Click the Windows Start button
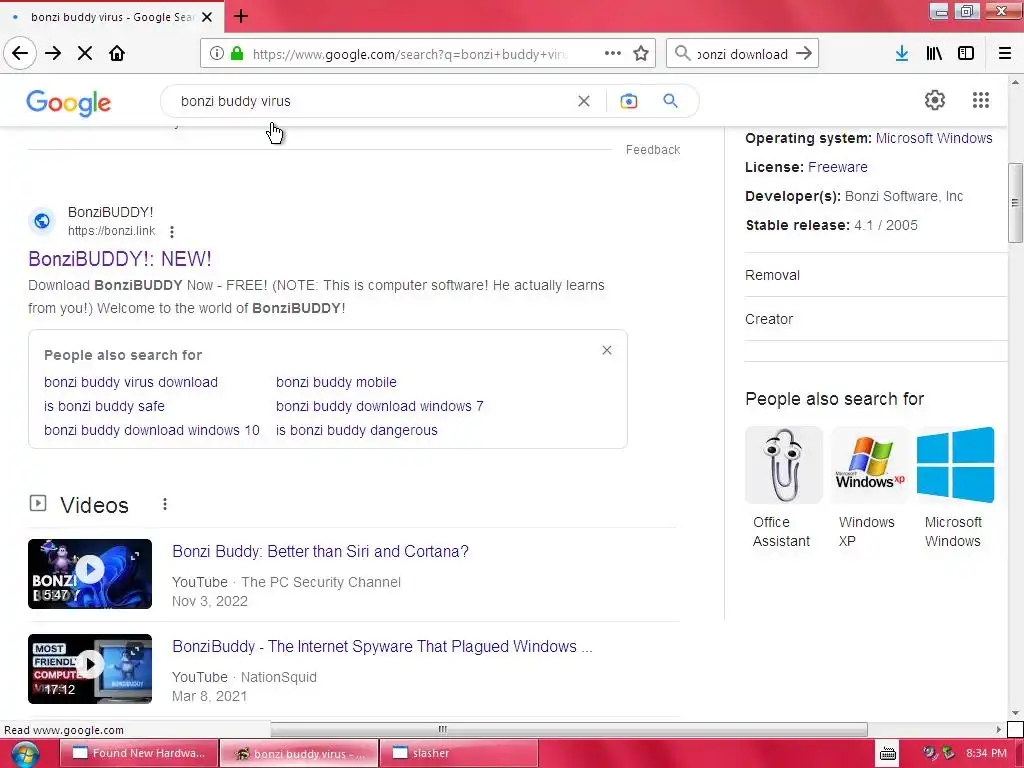The height and width of the screenshot is (768, 1024). [25, 754]
